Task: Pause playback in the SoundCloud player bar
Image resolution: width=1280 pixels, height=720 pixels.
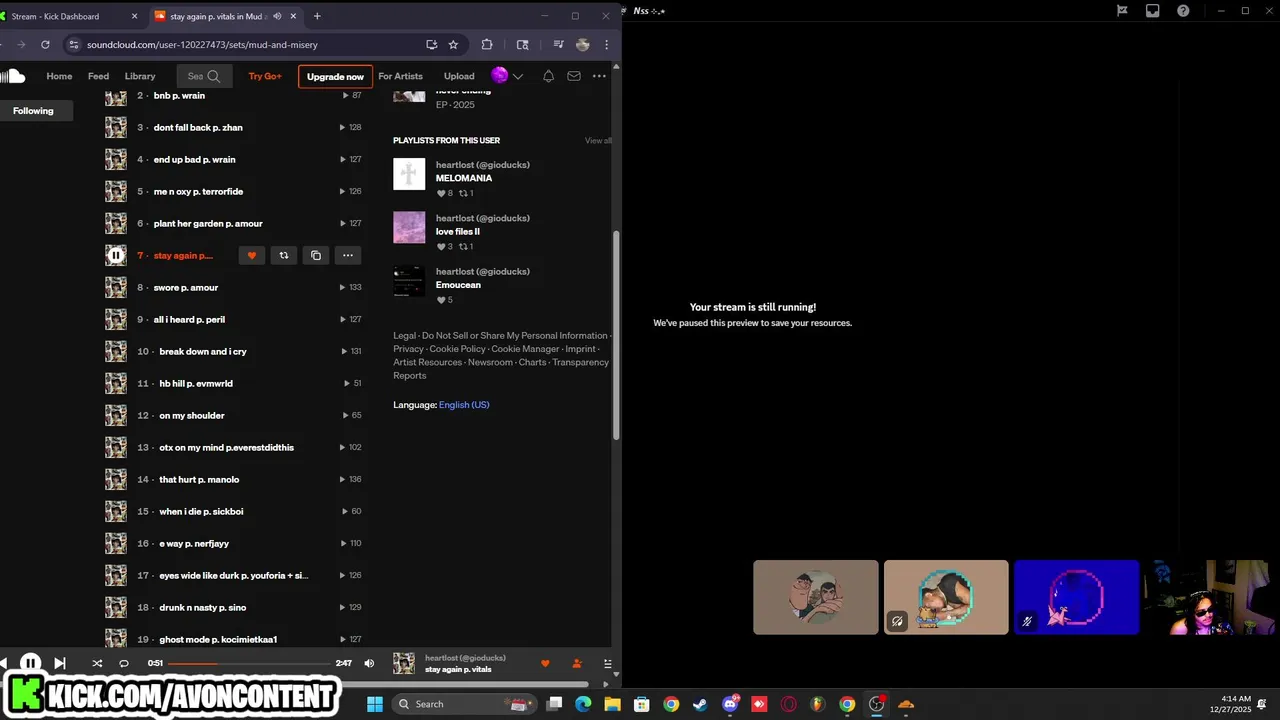Action: tap(30, 663)
